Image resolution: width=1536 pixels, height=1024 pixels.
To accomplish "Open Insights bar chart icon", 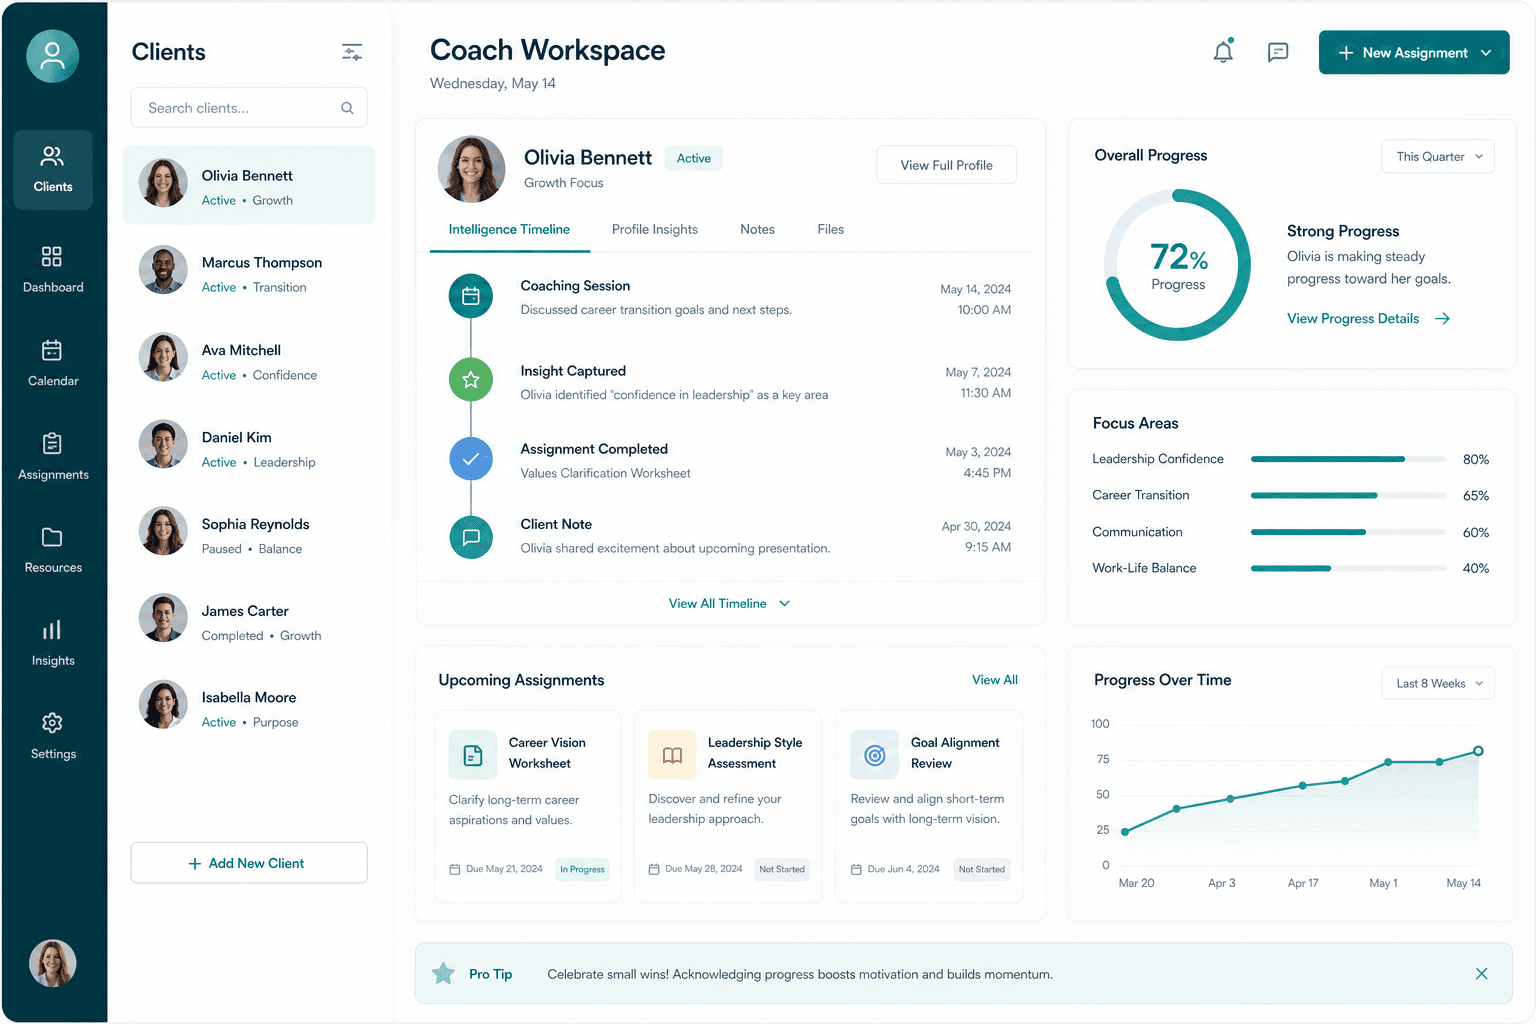I will (x=52, y=630).
